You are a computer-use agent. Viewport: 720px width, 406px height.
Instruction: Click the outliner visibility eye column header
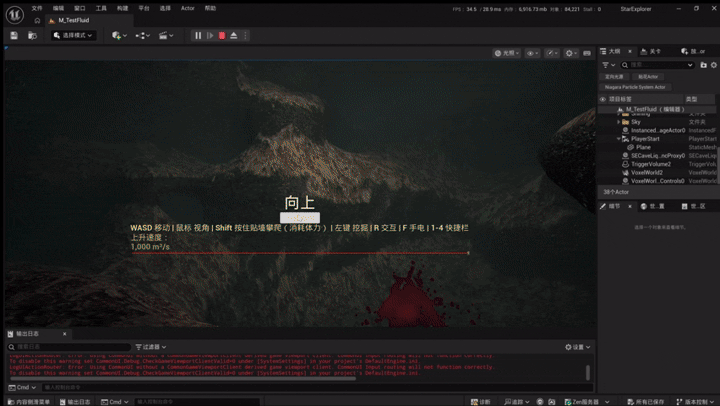603,99
